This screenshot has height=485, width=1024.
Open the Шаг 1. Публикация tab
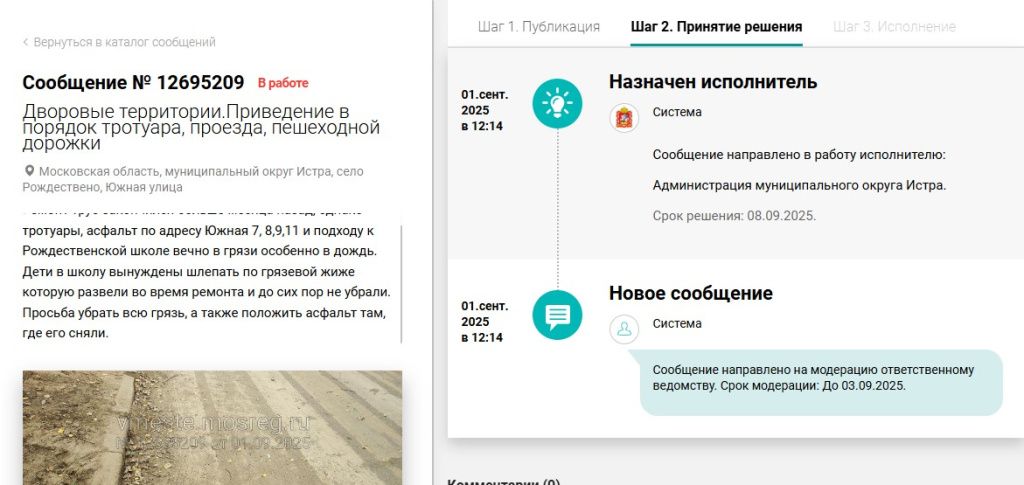click(538, 26)
